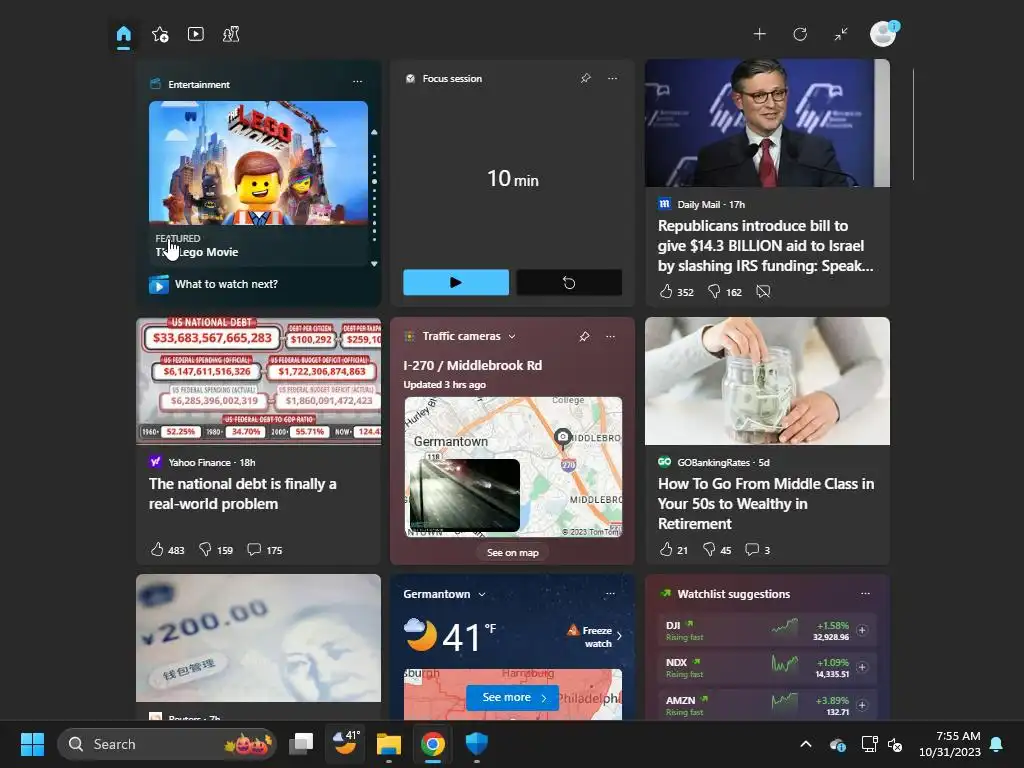Collapse the widgets board to half view
Screen dimensions: 1024x768
click(841, 34)
